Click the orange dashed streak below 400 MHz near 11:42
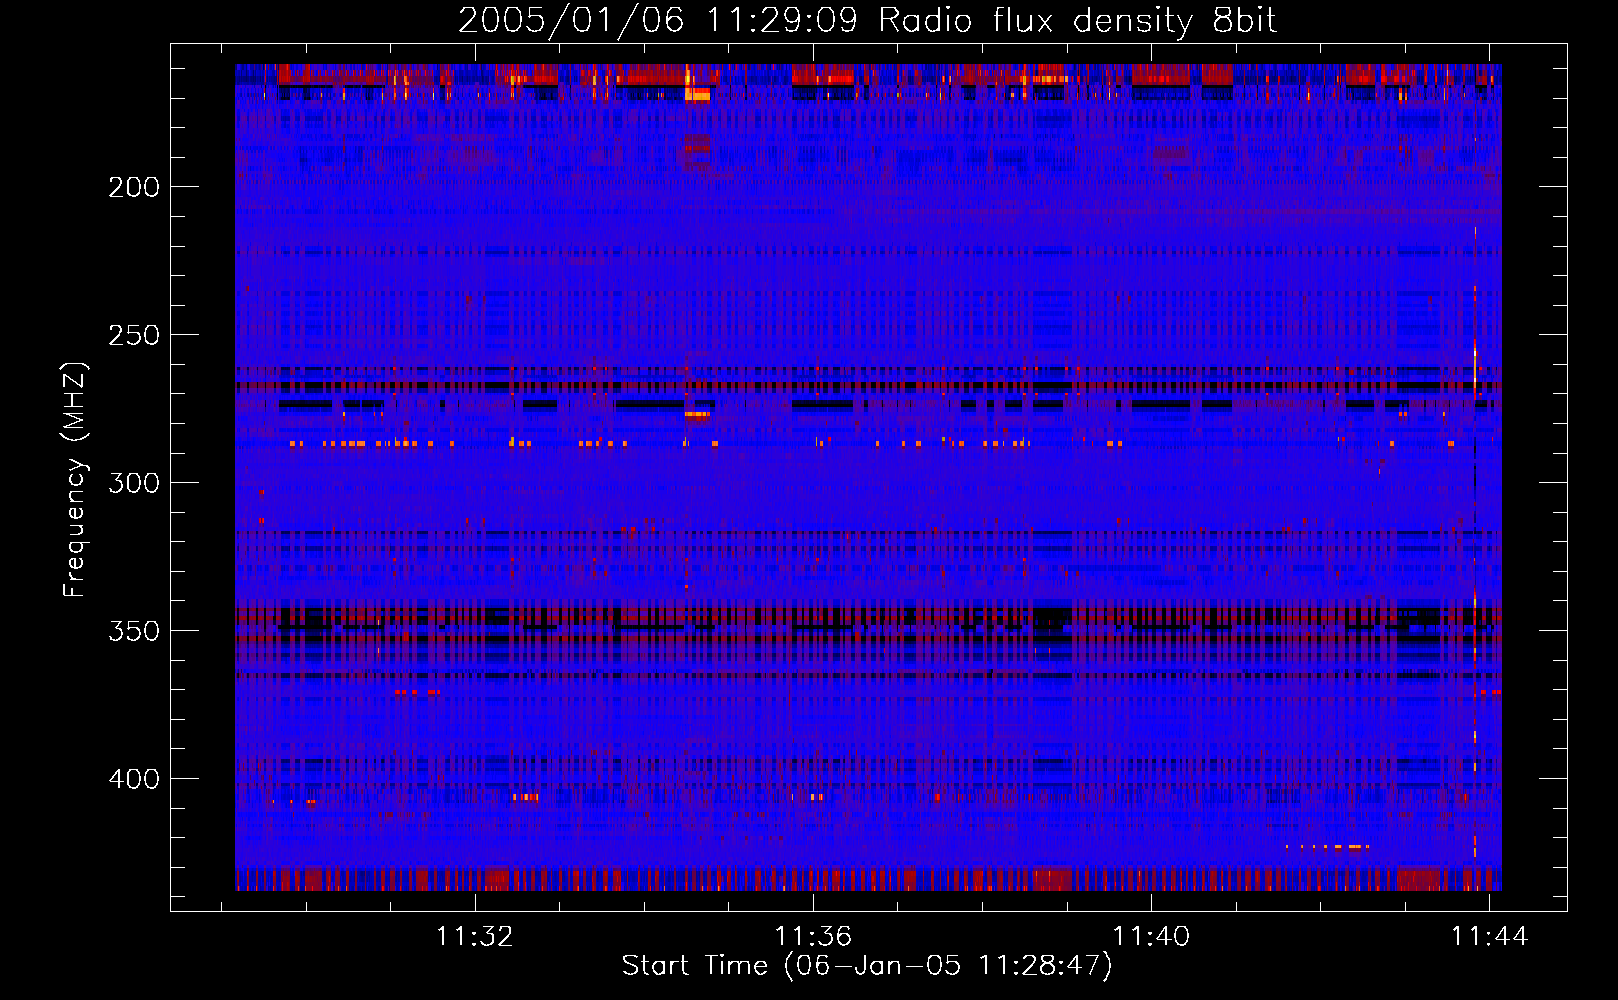The height and width of the screenshot is (1000, 1618). [x=1328, y=847]
